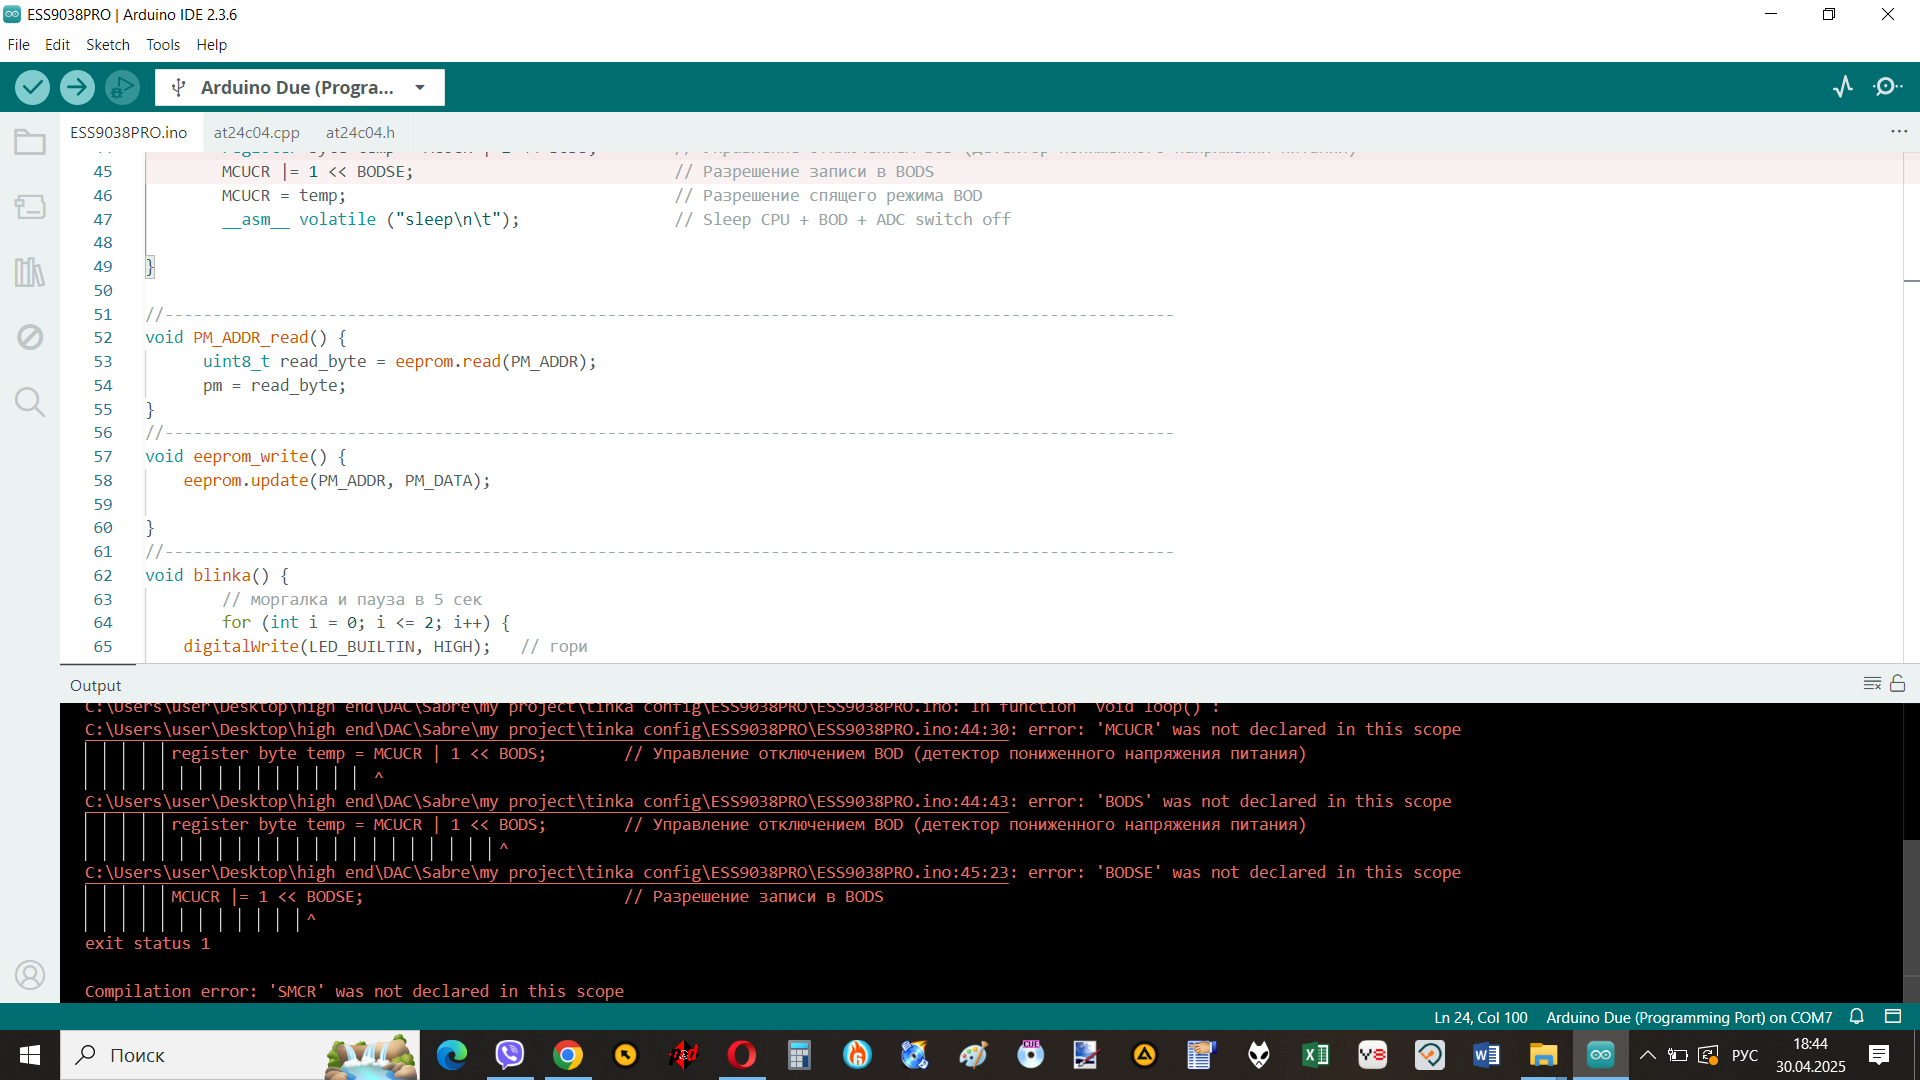Open the Boards Manager panel
The width and height of the screenshot is (1920, 1080).
click(30, 207)
